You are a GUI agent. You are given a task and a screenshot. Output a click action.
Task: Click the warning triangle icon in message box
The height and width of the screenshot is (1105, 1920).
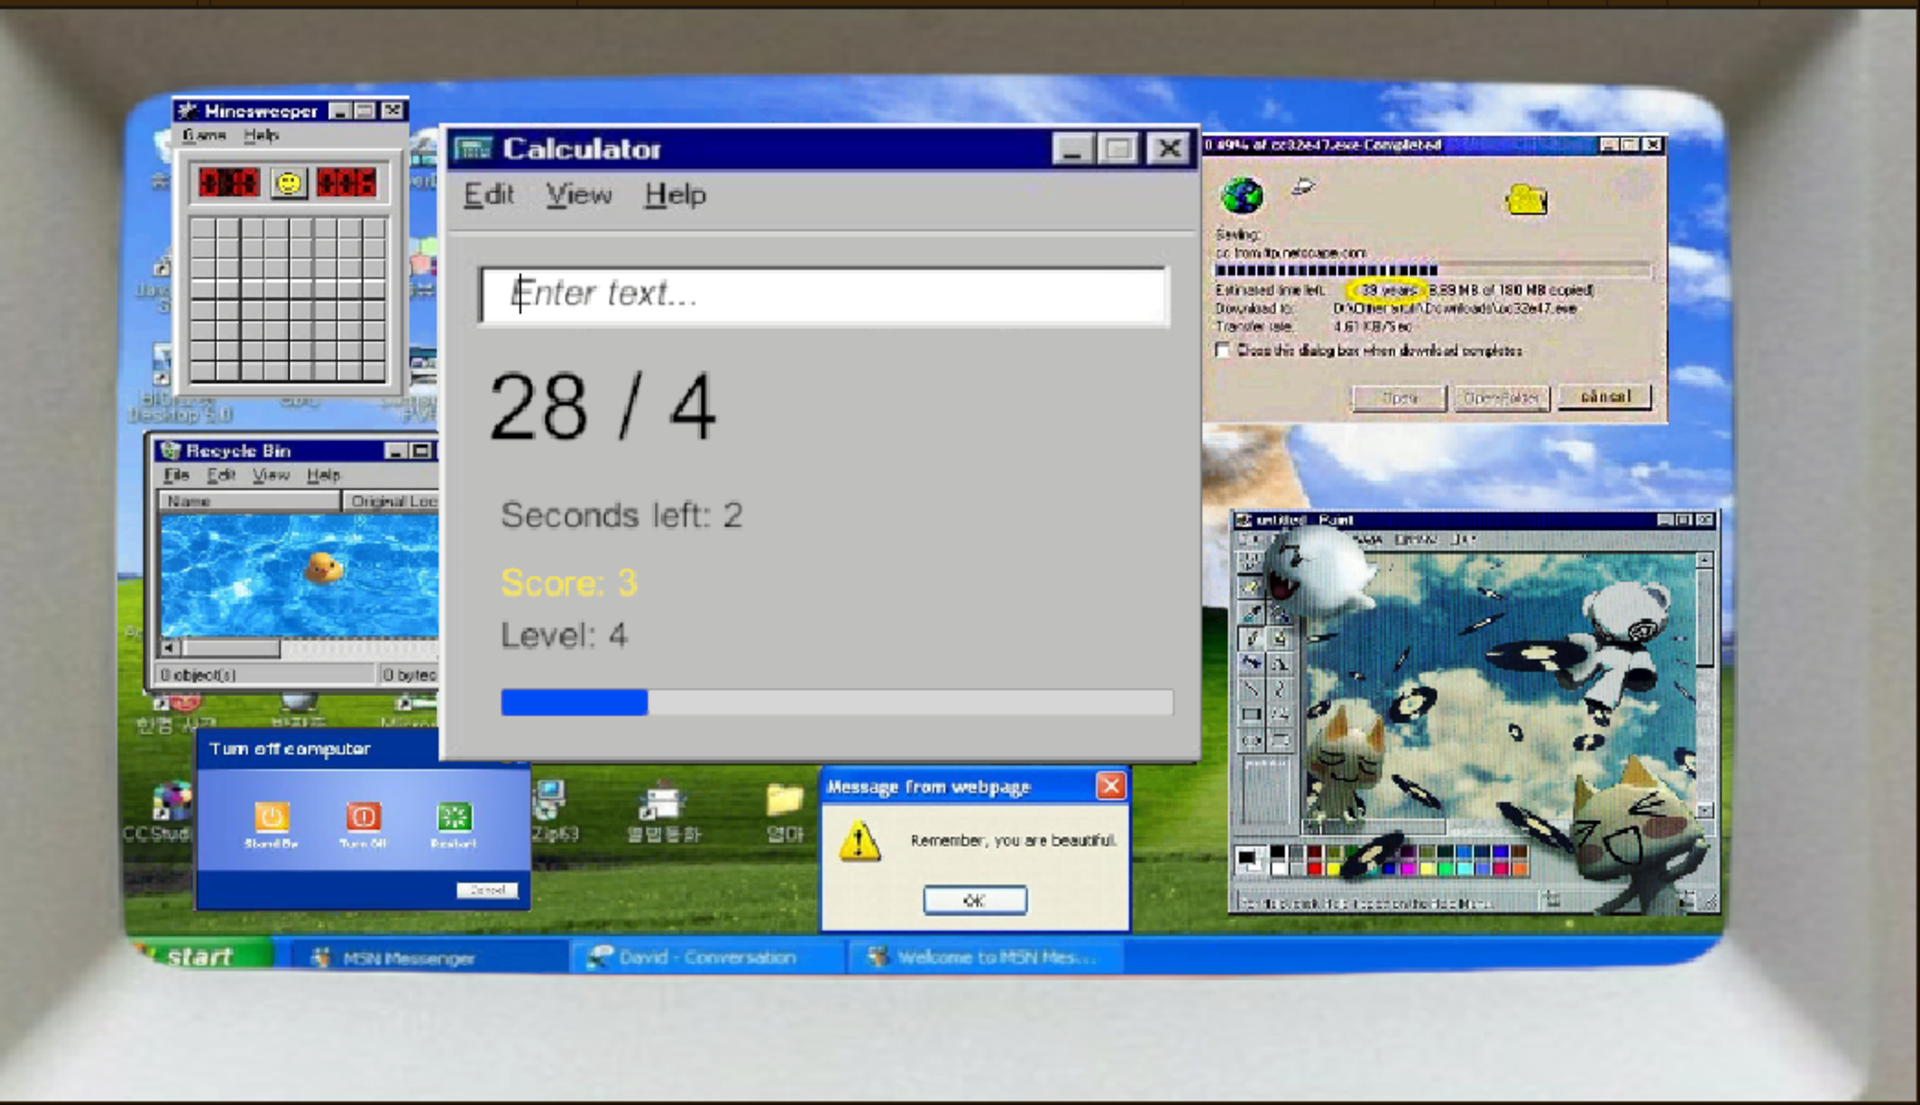click(x=859, y=842)
